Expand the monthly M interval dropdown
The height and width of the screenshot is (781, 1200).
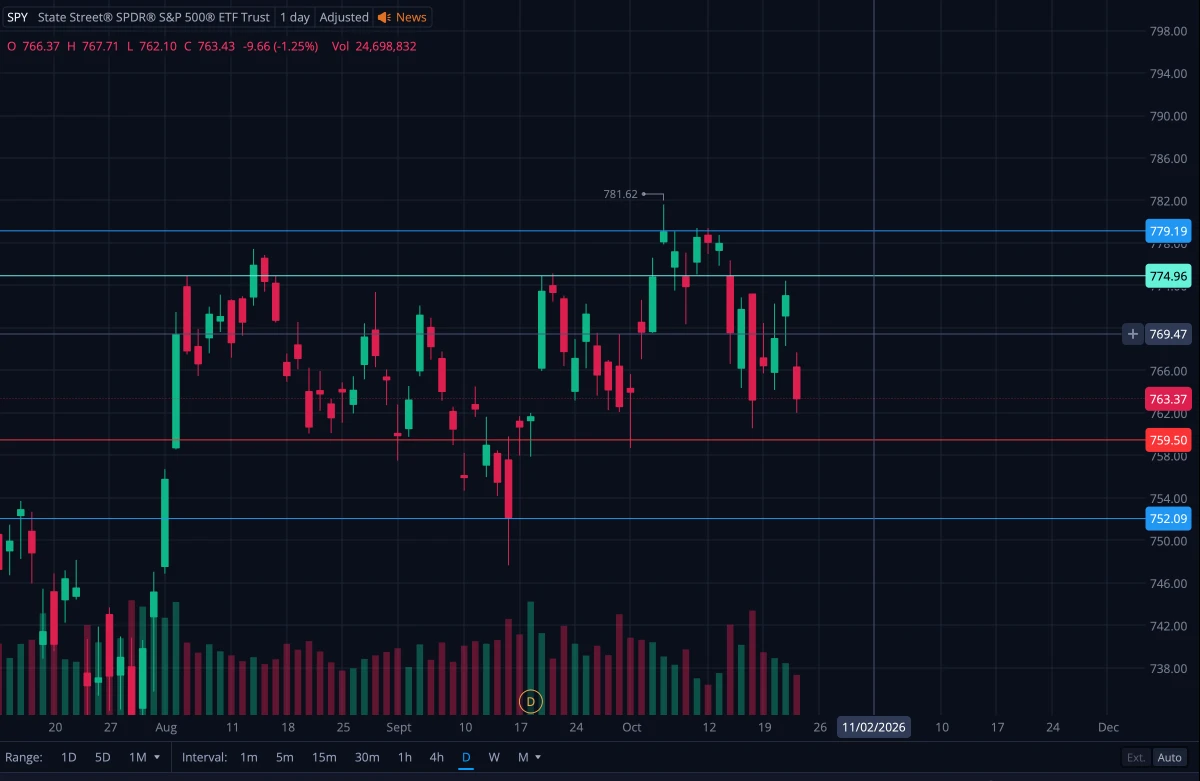(x=530, y=757)
